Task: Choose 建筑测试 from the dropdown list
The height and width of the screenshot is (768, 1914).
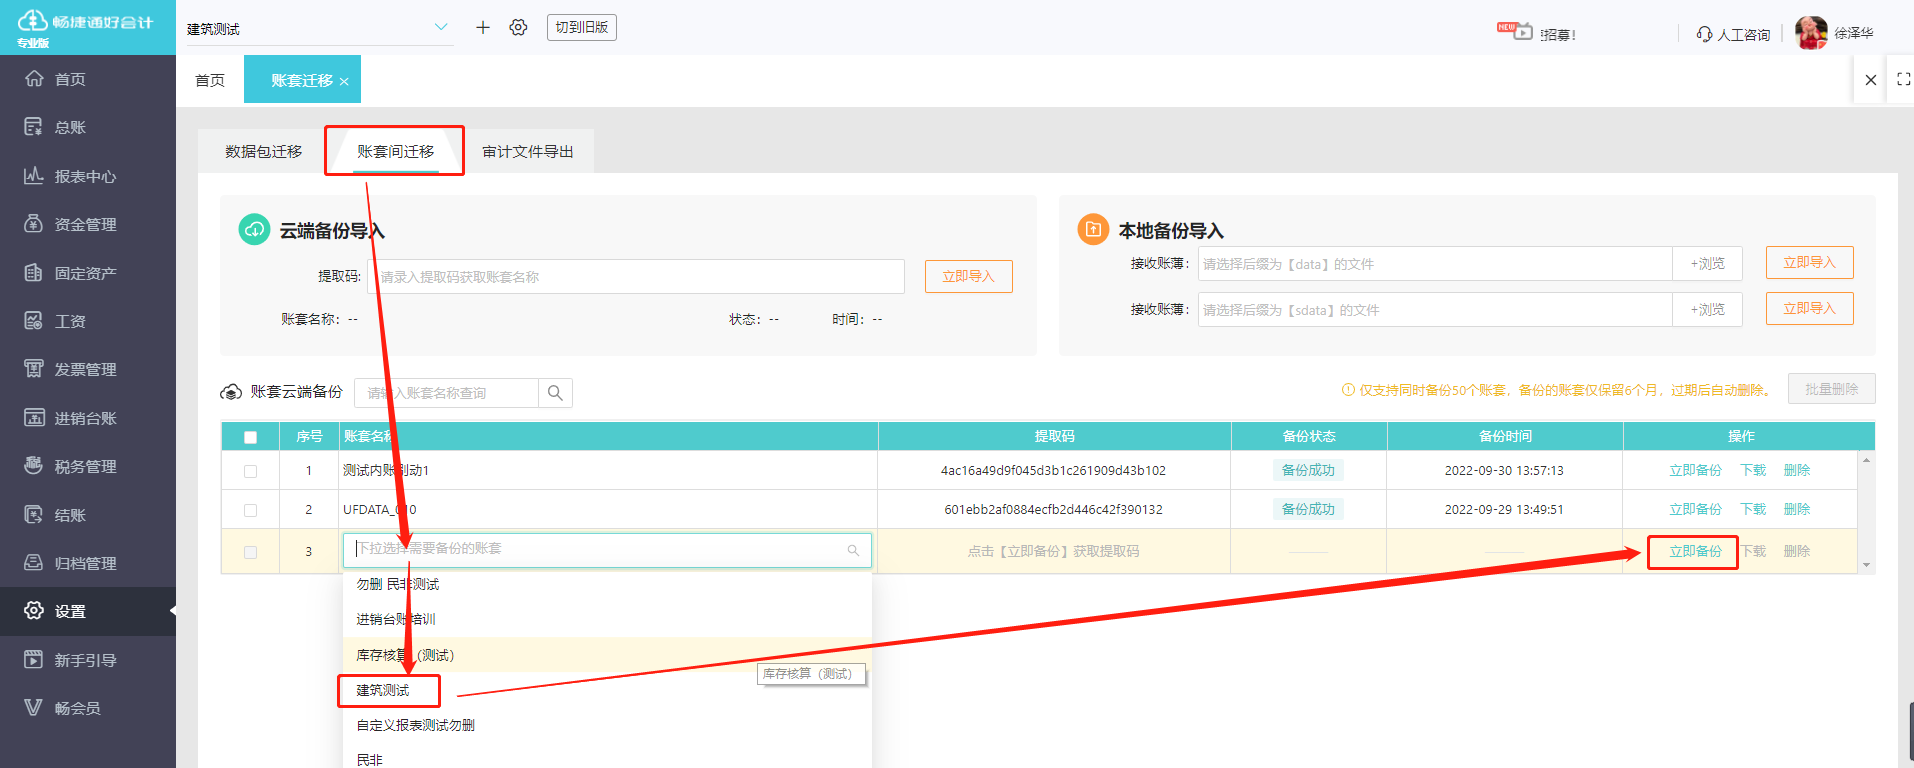Action: point(383,691)
